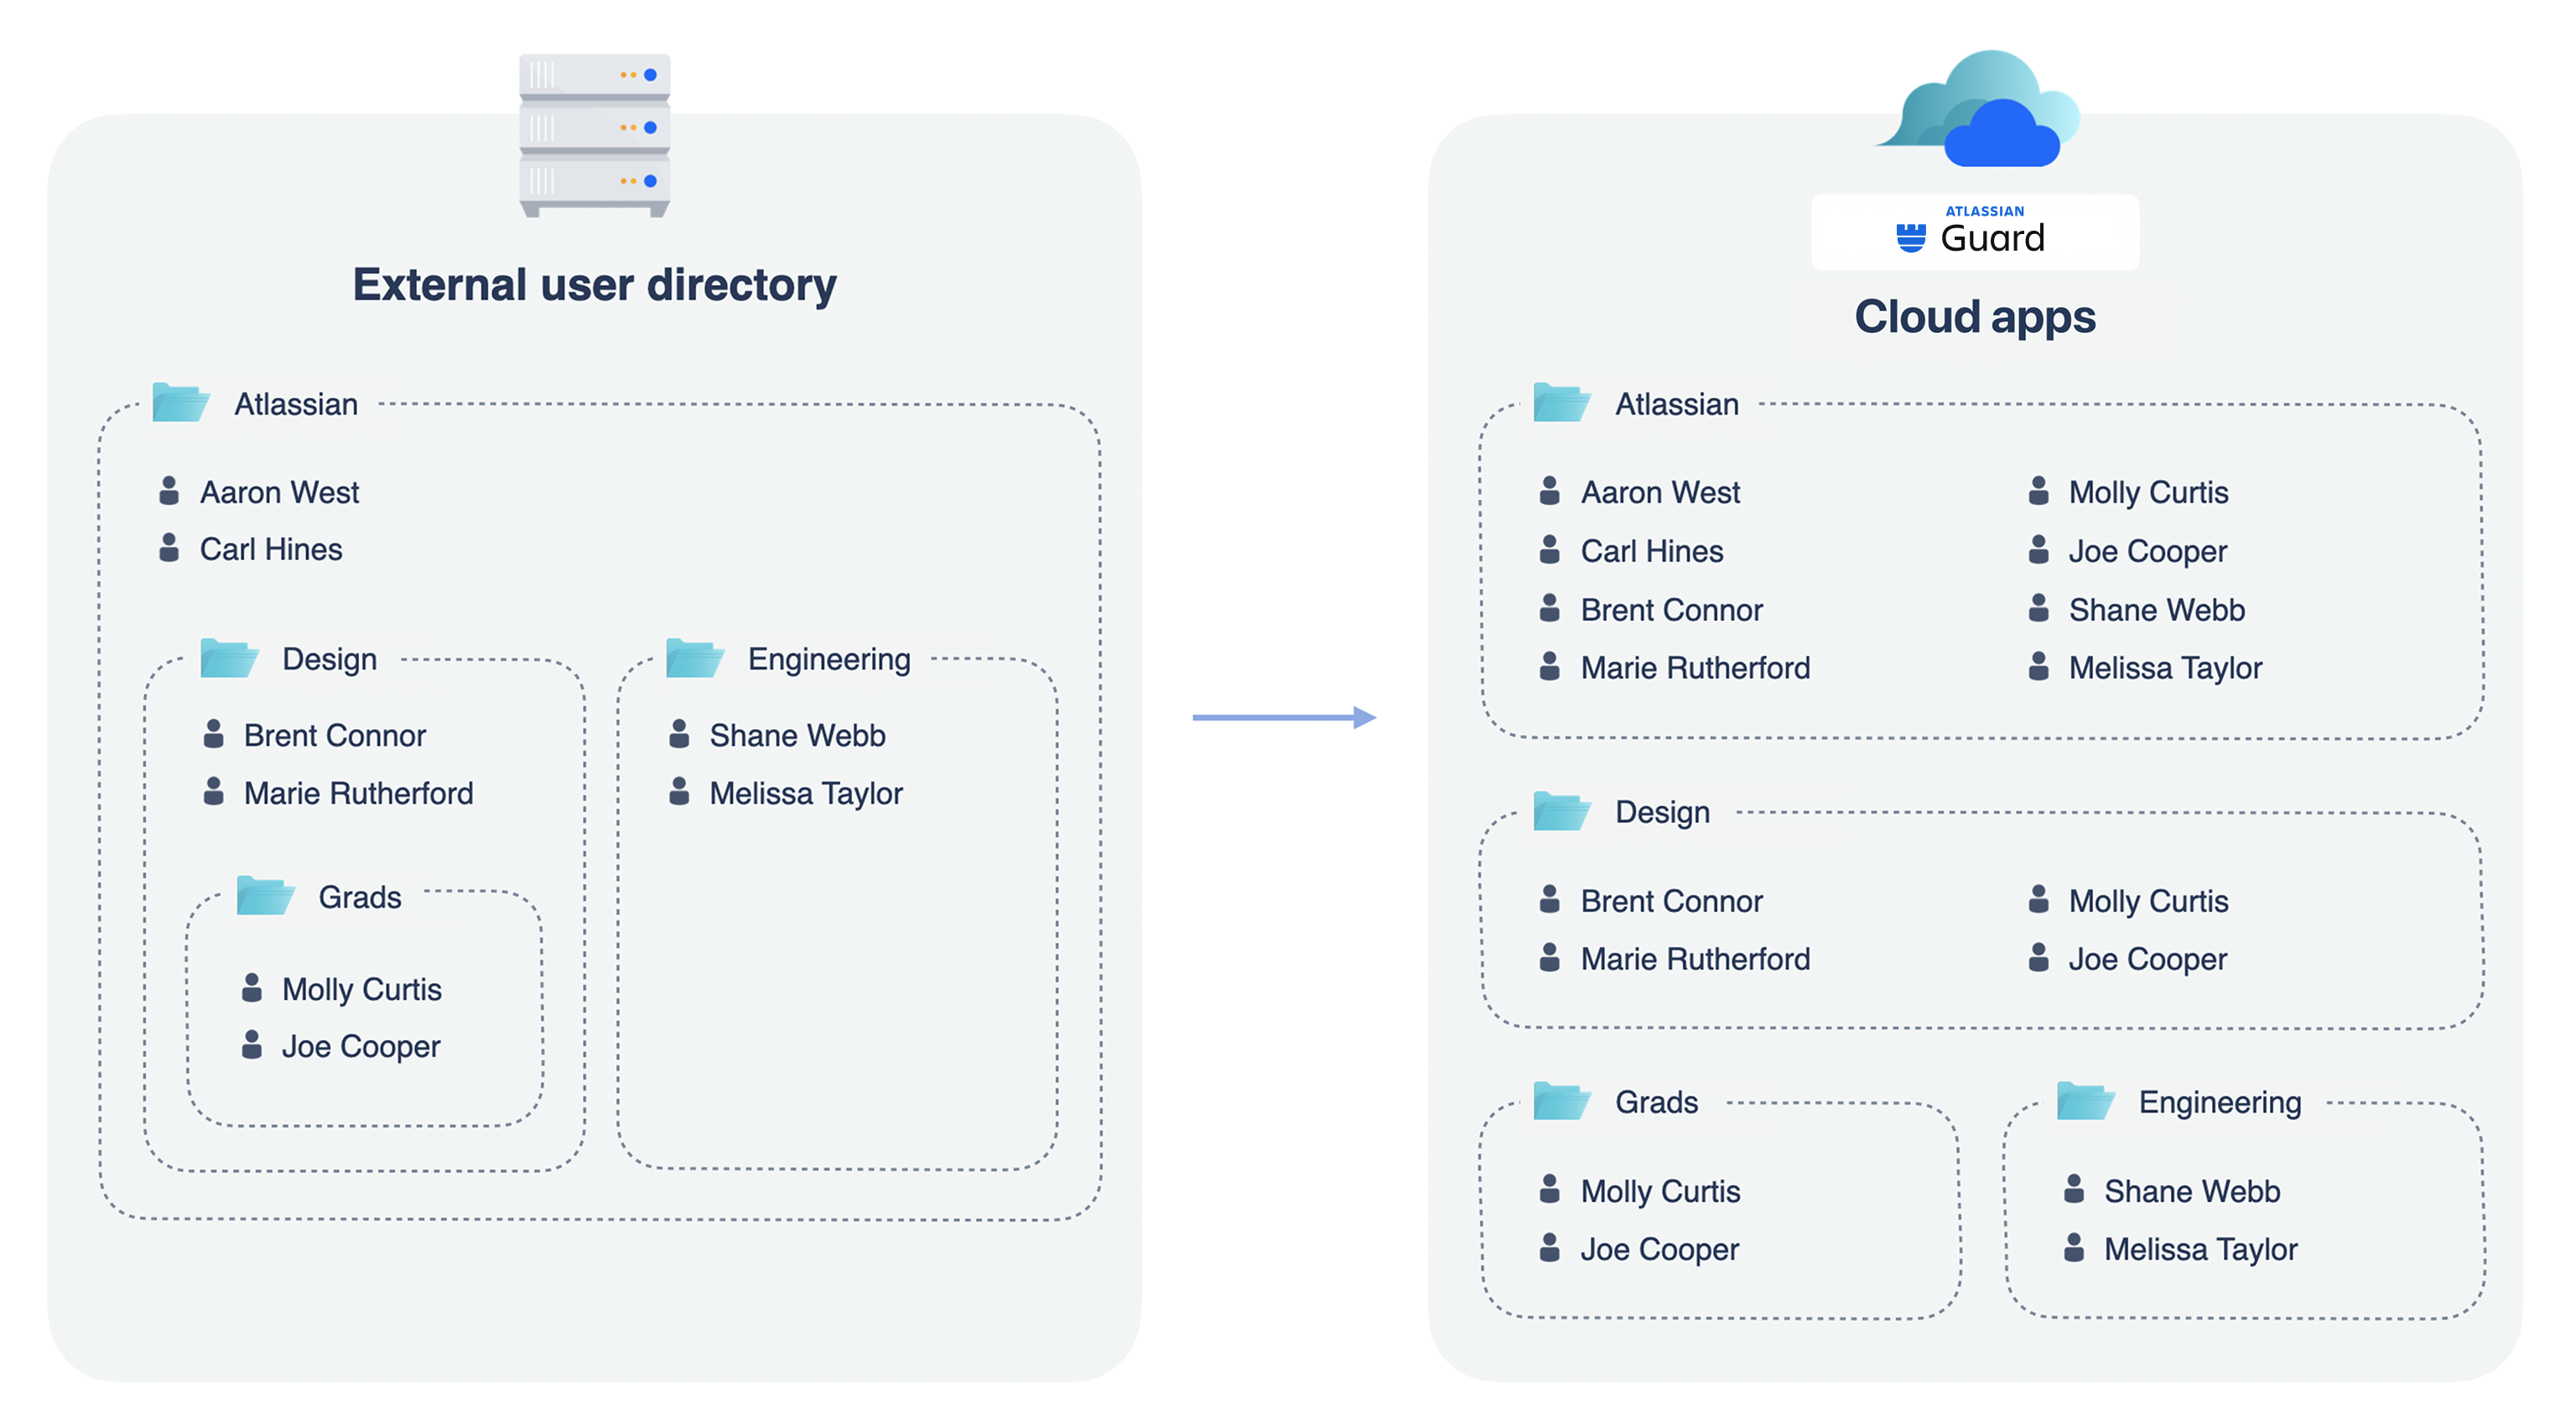Click 'Melissa Taylor' name in Cloud Atlassian group
This screenshot has height=1426, width=2576.
click(x=2165, y=669)
